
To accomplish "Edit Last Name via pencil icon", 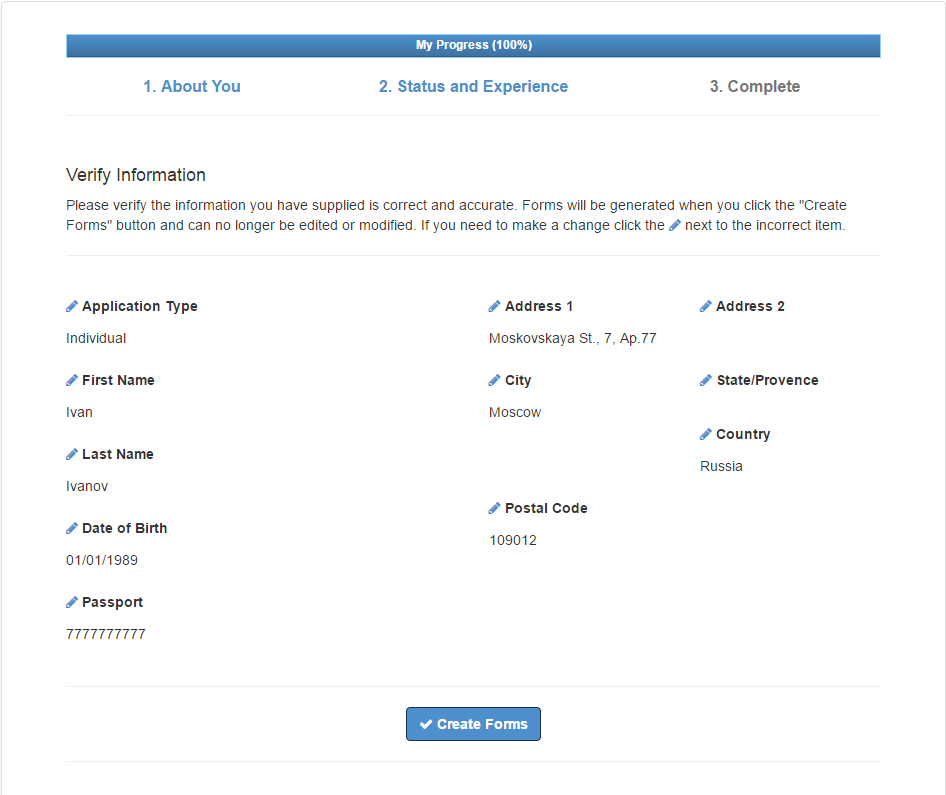I will click(x=72, y=455).
